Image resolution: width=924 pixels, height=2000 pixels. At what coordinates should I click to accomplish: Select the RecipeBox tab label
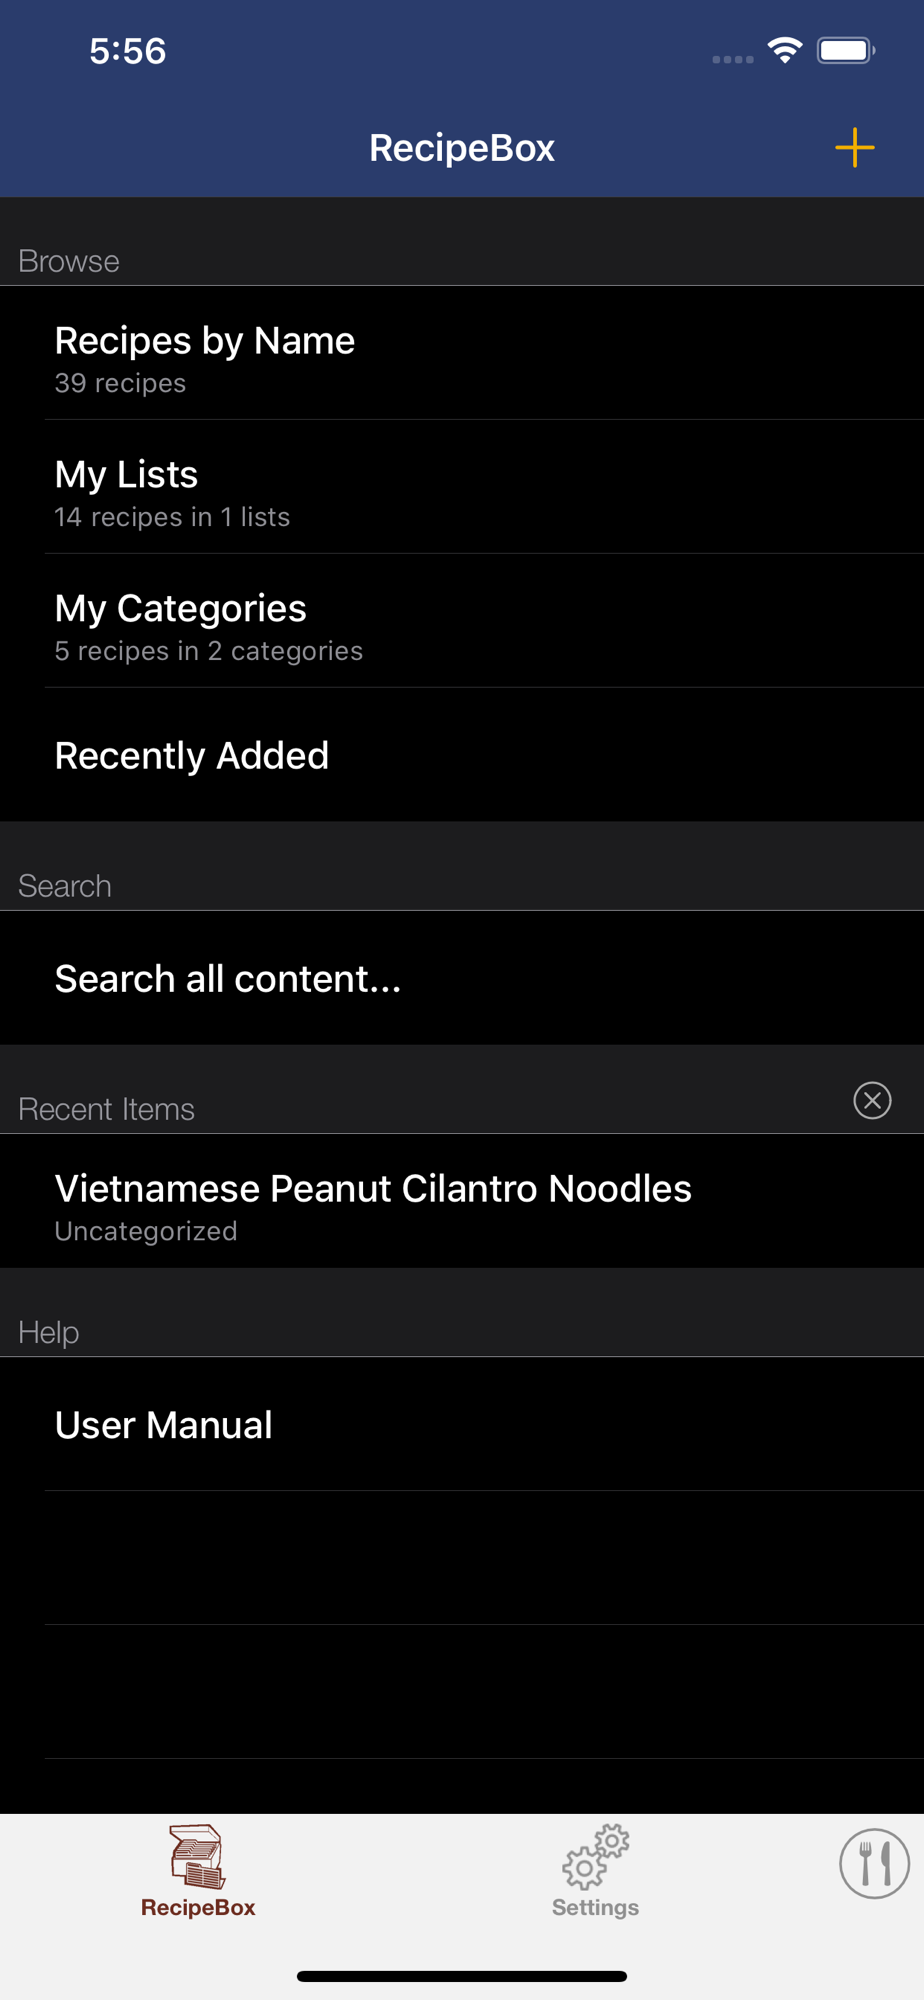click(198, 1907)
